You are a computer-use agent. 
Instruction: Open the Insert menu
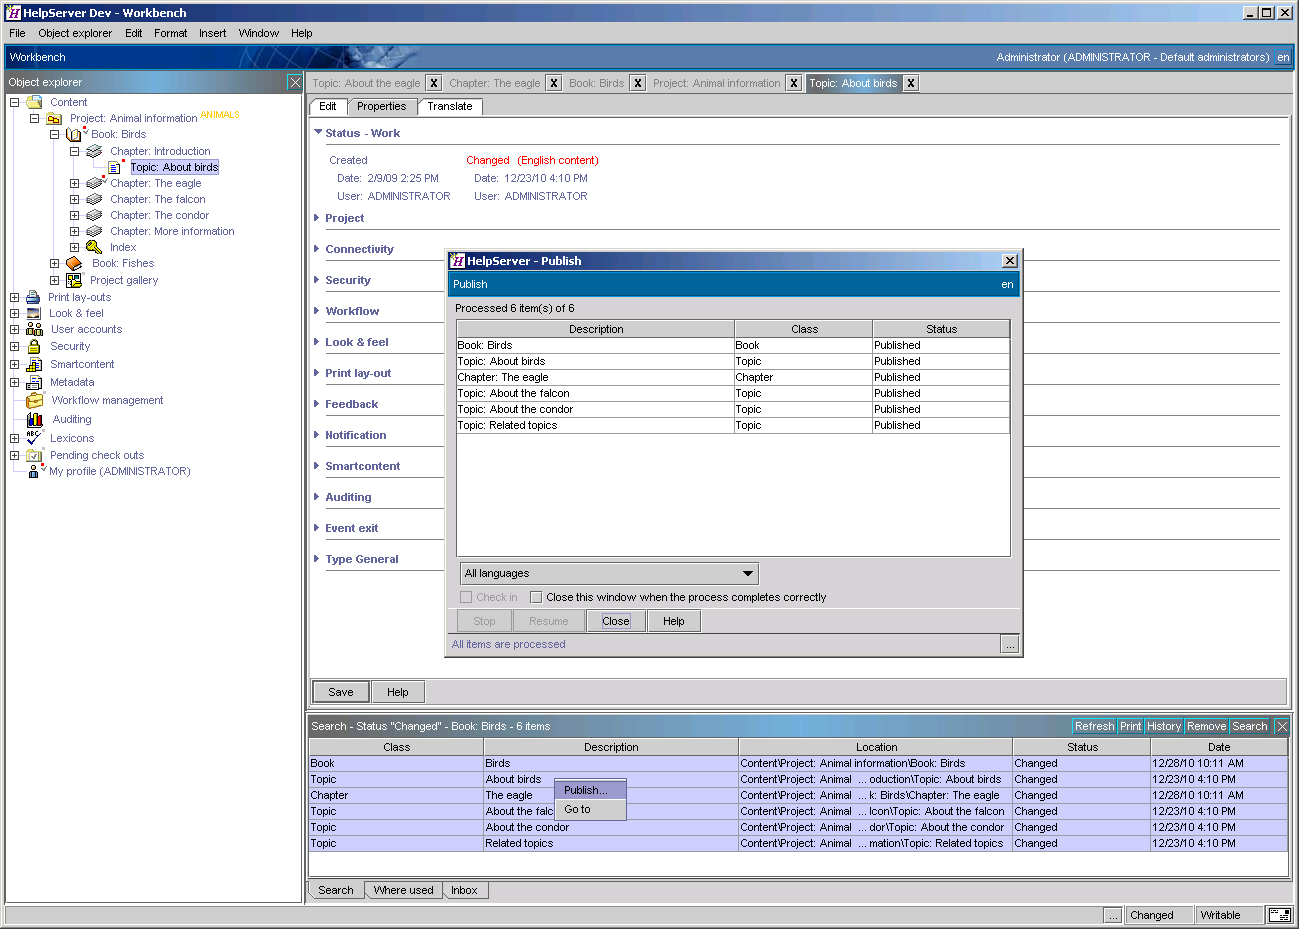tap(212, 33)
